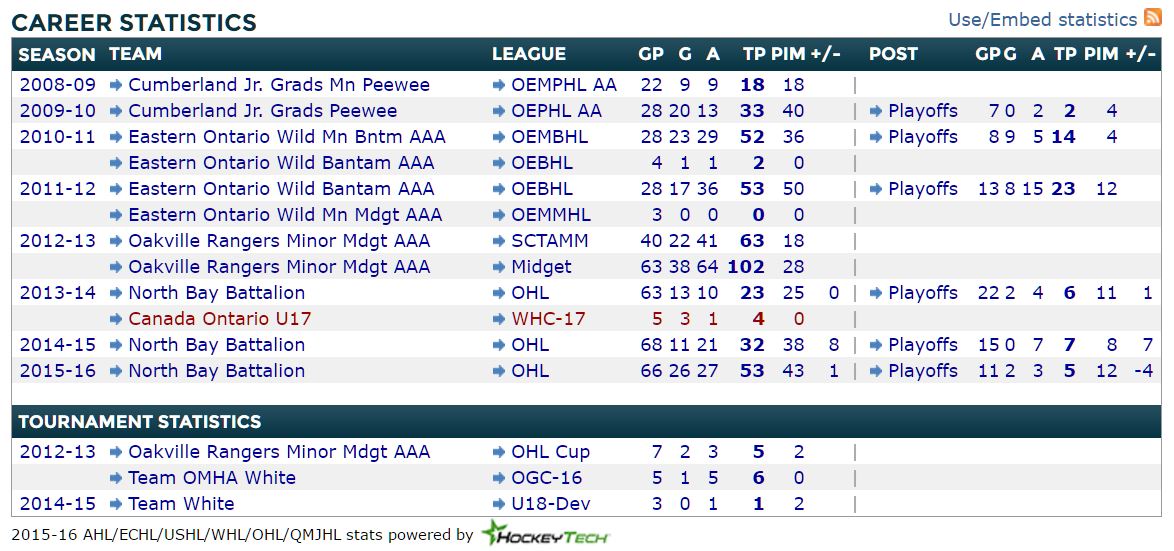Screen dimensions: 1174x551
Task: Click arrow icon beside Canada Ontario U17
Action: pos(116,319)
